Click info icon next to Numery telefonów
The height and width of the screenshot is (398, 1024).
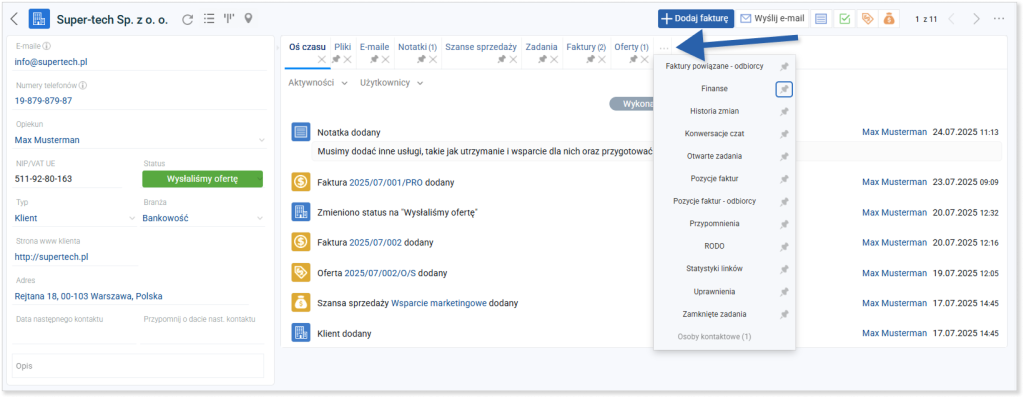84,85
